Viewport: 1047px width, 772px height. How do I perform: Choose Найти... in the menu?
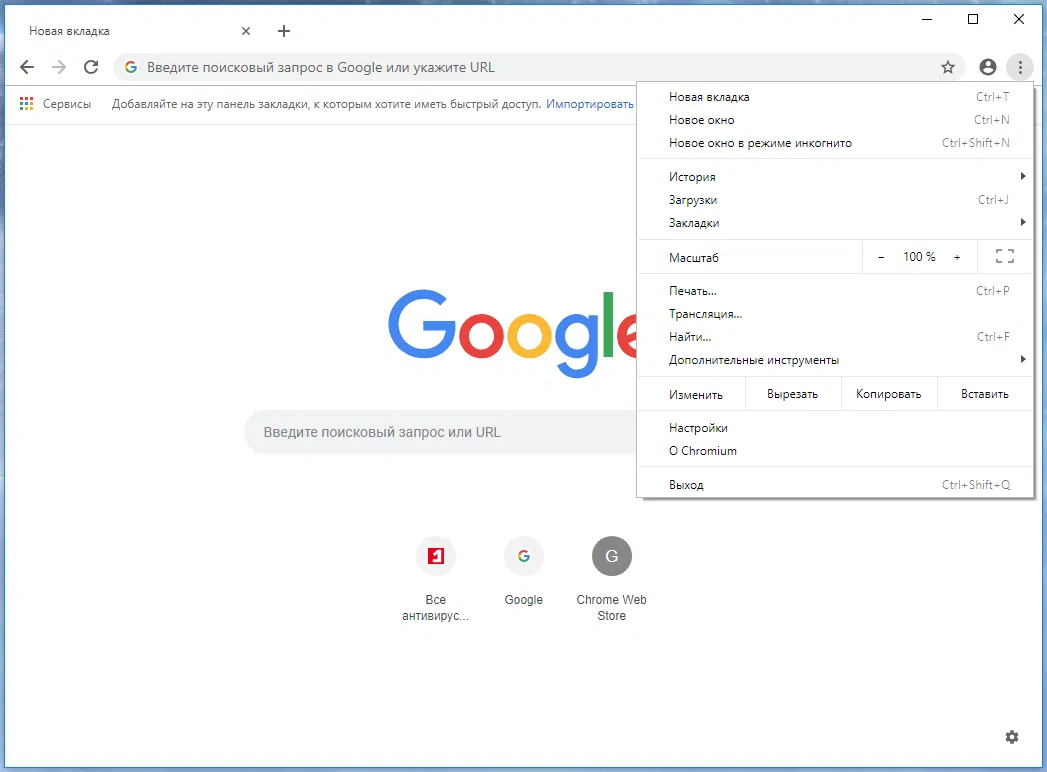(x=835, y=337)
